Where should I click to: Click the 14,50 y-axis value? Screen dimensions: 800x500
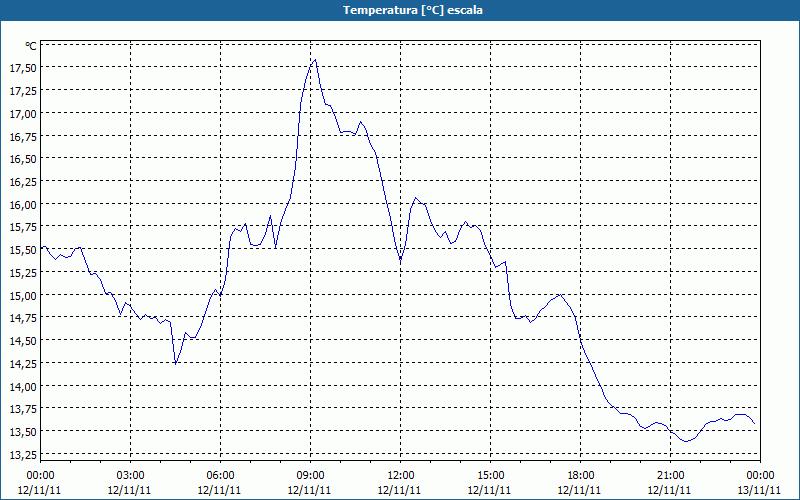pos(23,341)
